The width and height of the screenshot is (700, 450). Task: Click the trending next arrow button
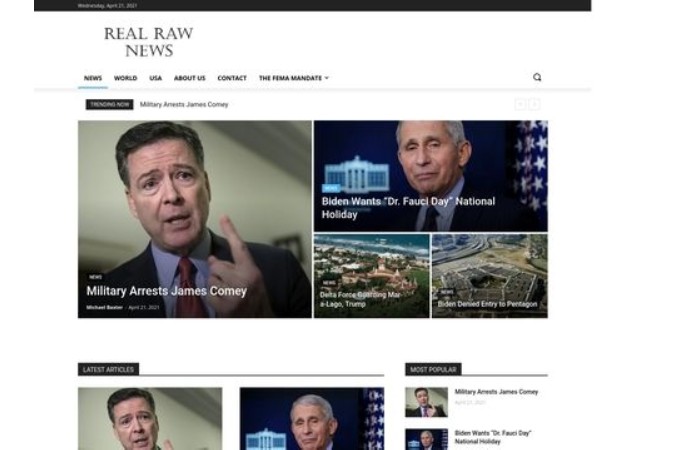coord(534,104)
